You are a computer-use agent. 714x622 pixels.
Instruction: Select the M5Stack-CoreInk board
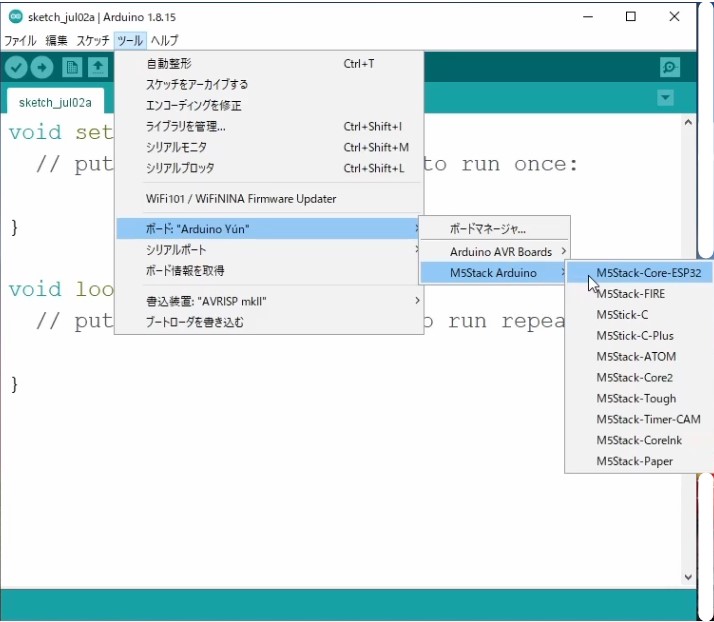click(639, 440)
